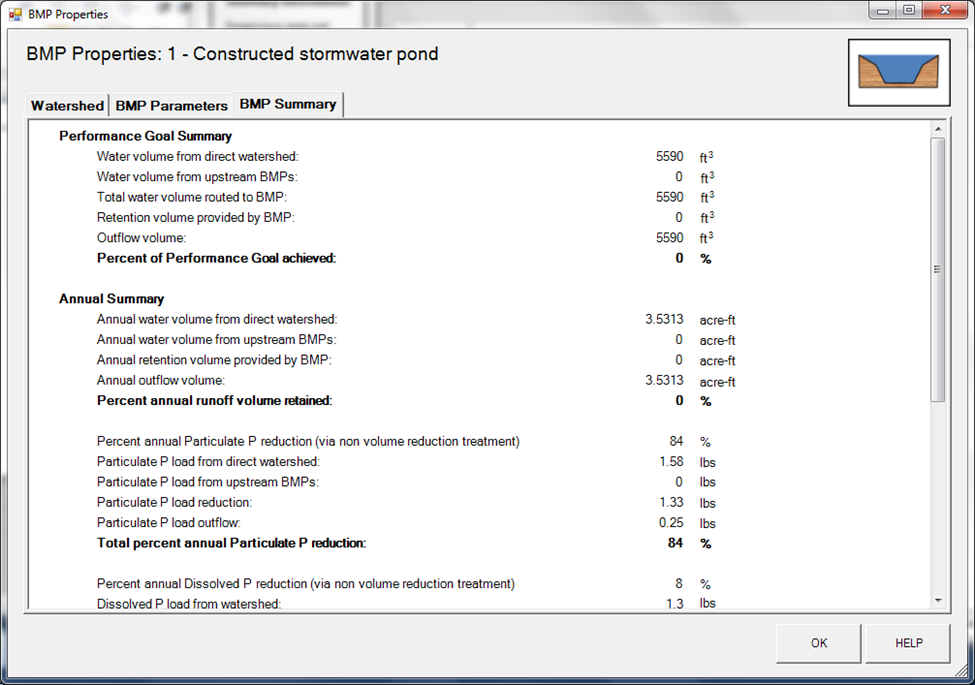
Task: Maximize the BMP Properties window
Action: click(908, 10)
